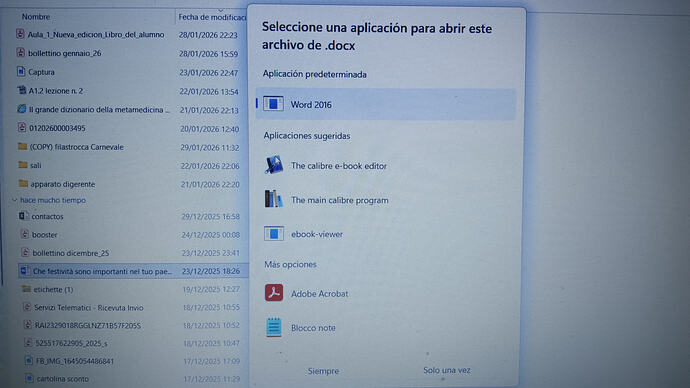This screenshot has height=388, width=690.
Task: Click the Il grande dizionario della metamedicina icon
Action: [22, 109]
